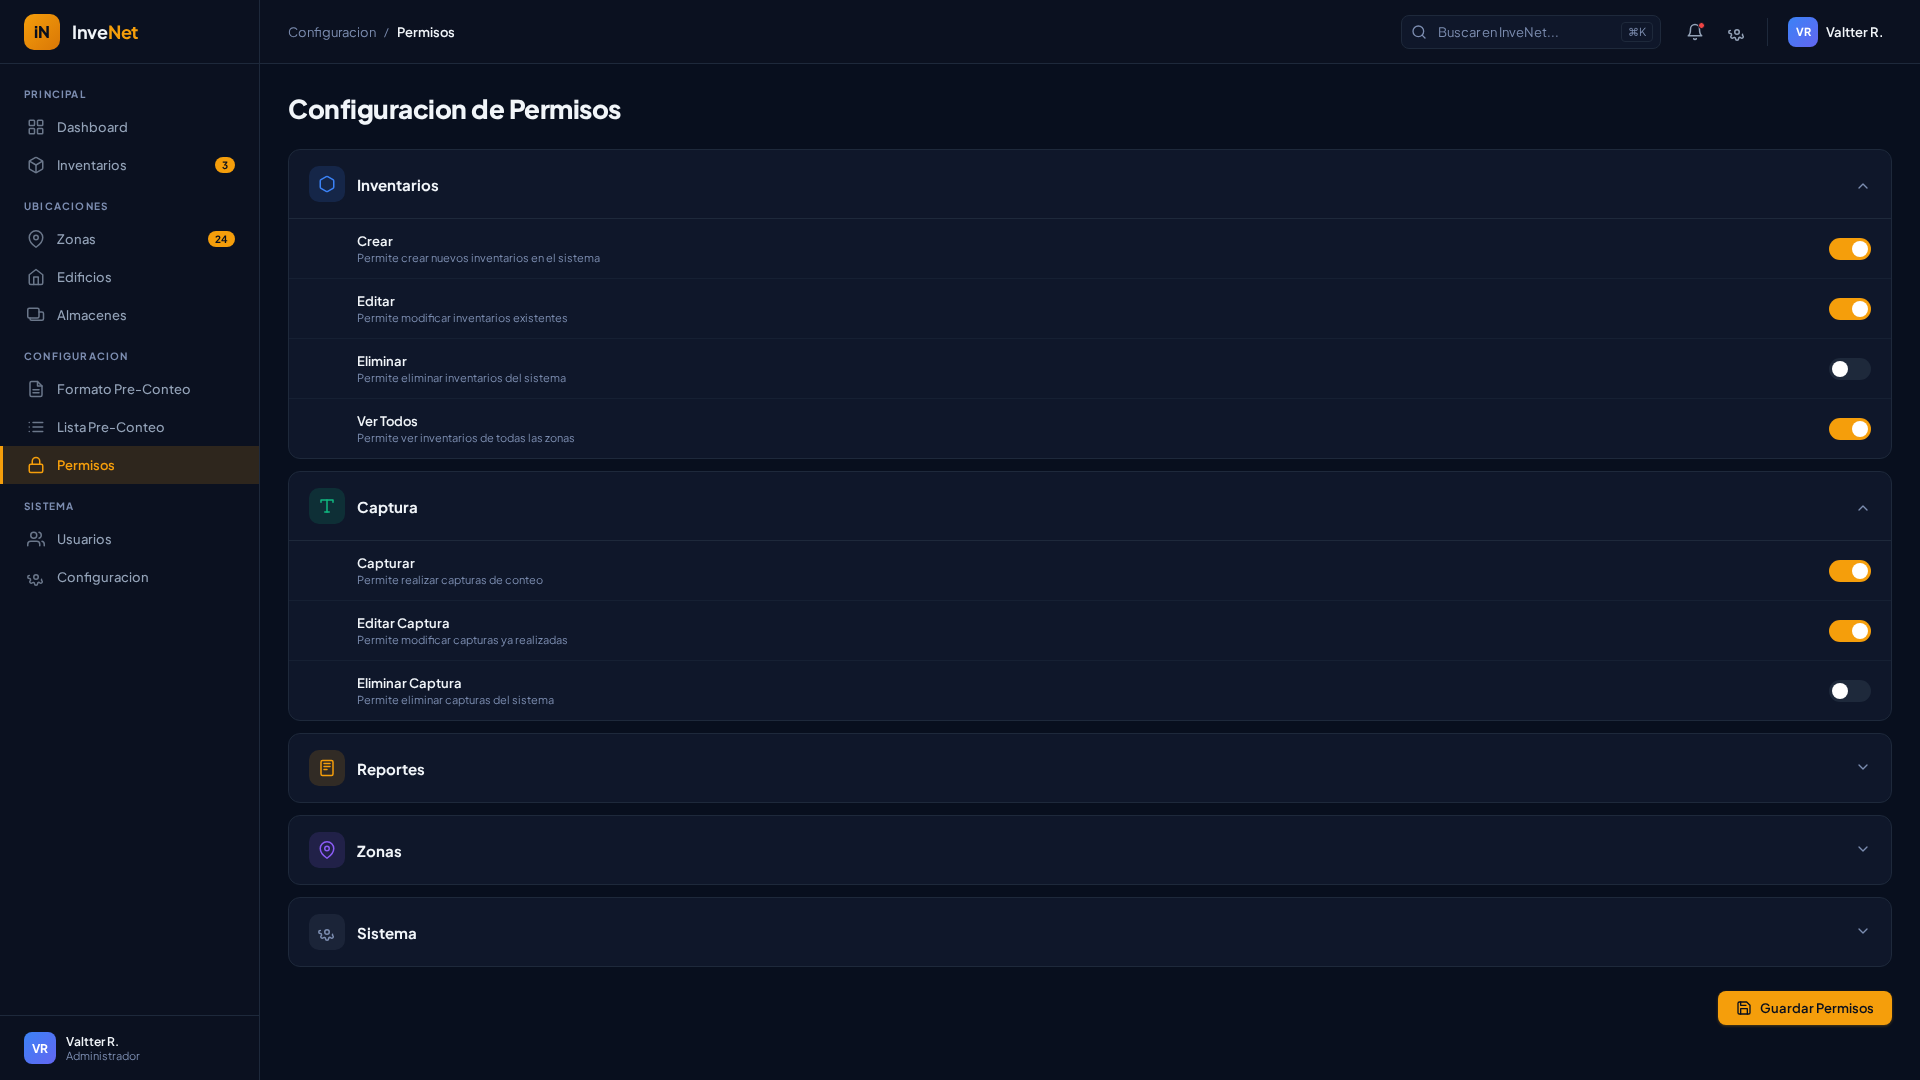The height and width of the screenshot is (1080, 1920).
Task: Click the Zonas section pin icon
Action: (x=327, y=850)
